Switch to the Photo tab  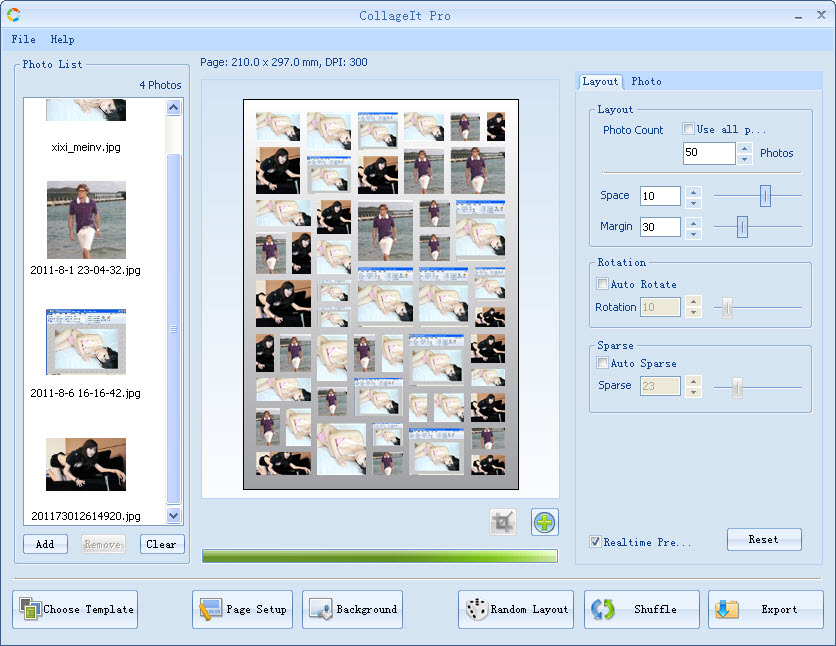pyautogui.click(x=646, y=81)
